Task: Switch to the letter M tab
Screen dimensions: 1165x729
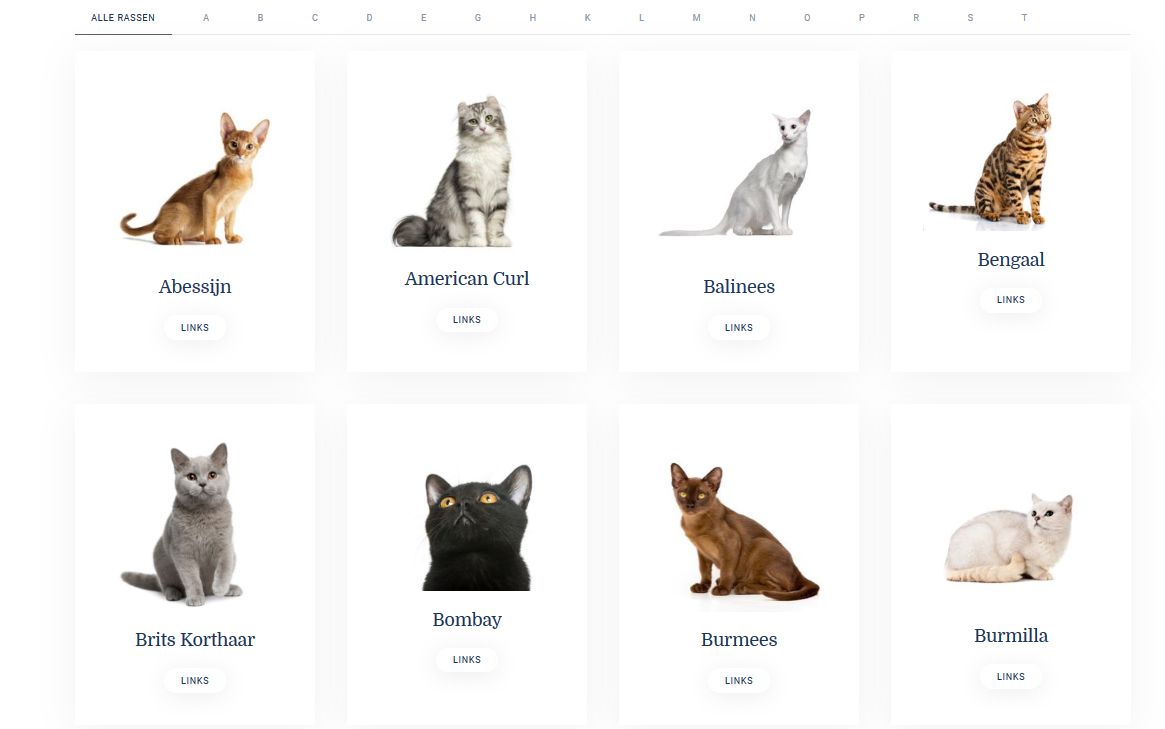Action: [696, 18]
